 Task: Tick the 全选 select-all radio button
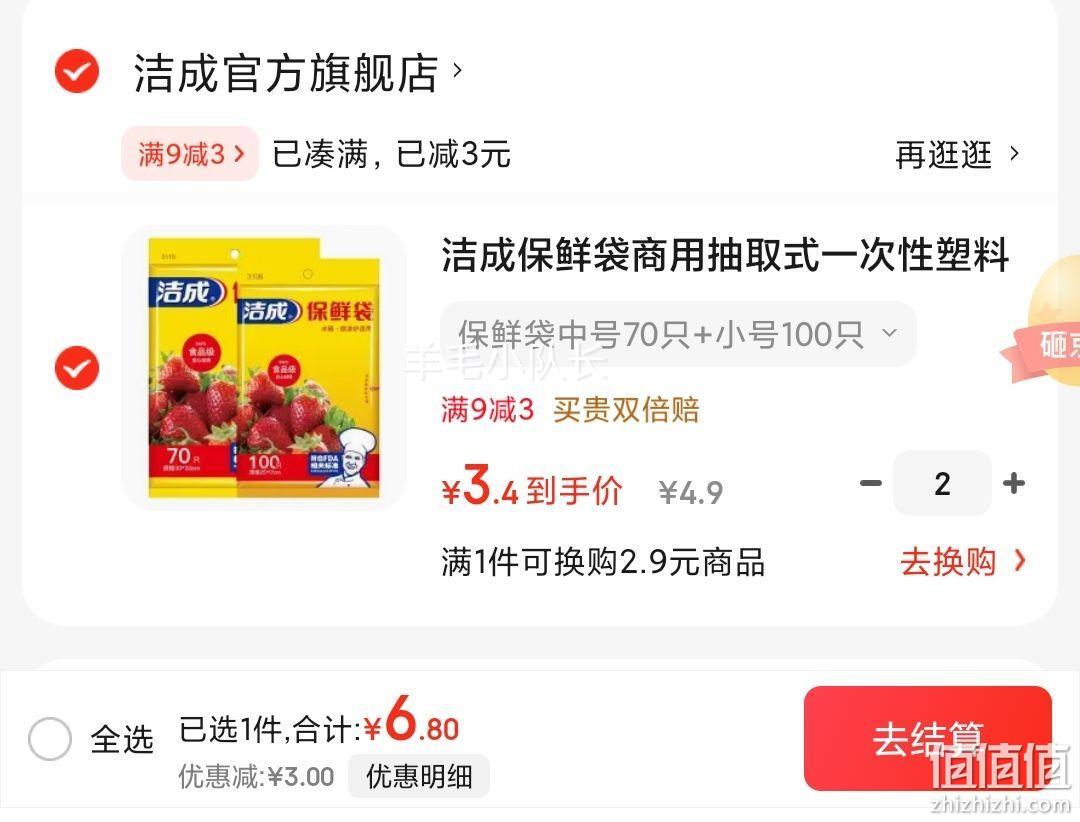(50, 739)
